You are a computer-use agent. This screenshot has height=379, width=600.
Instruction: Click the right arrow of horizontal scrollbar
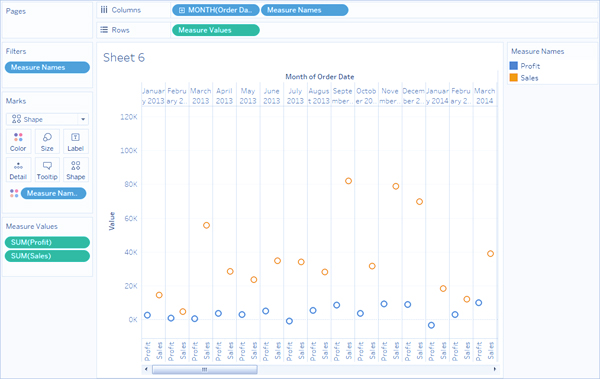[494, 369]
